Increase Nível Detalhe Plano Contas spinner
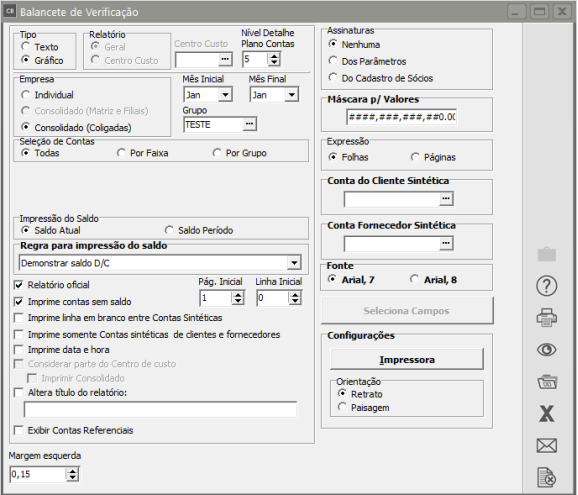The height and width of the screenshot is (495, 578). pyautogui.click(x=274, y=56)
